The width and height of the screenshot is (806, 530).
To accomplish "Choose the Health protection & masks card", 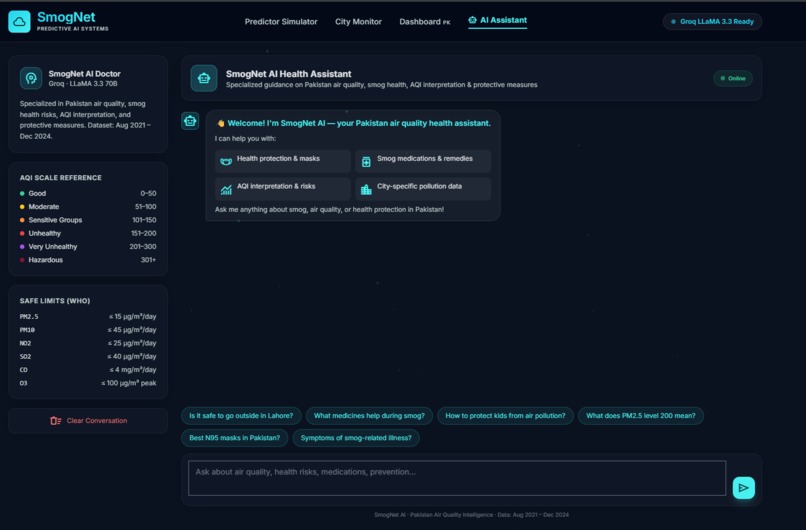I will pos(283,161).
